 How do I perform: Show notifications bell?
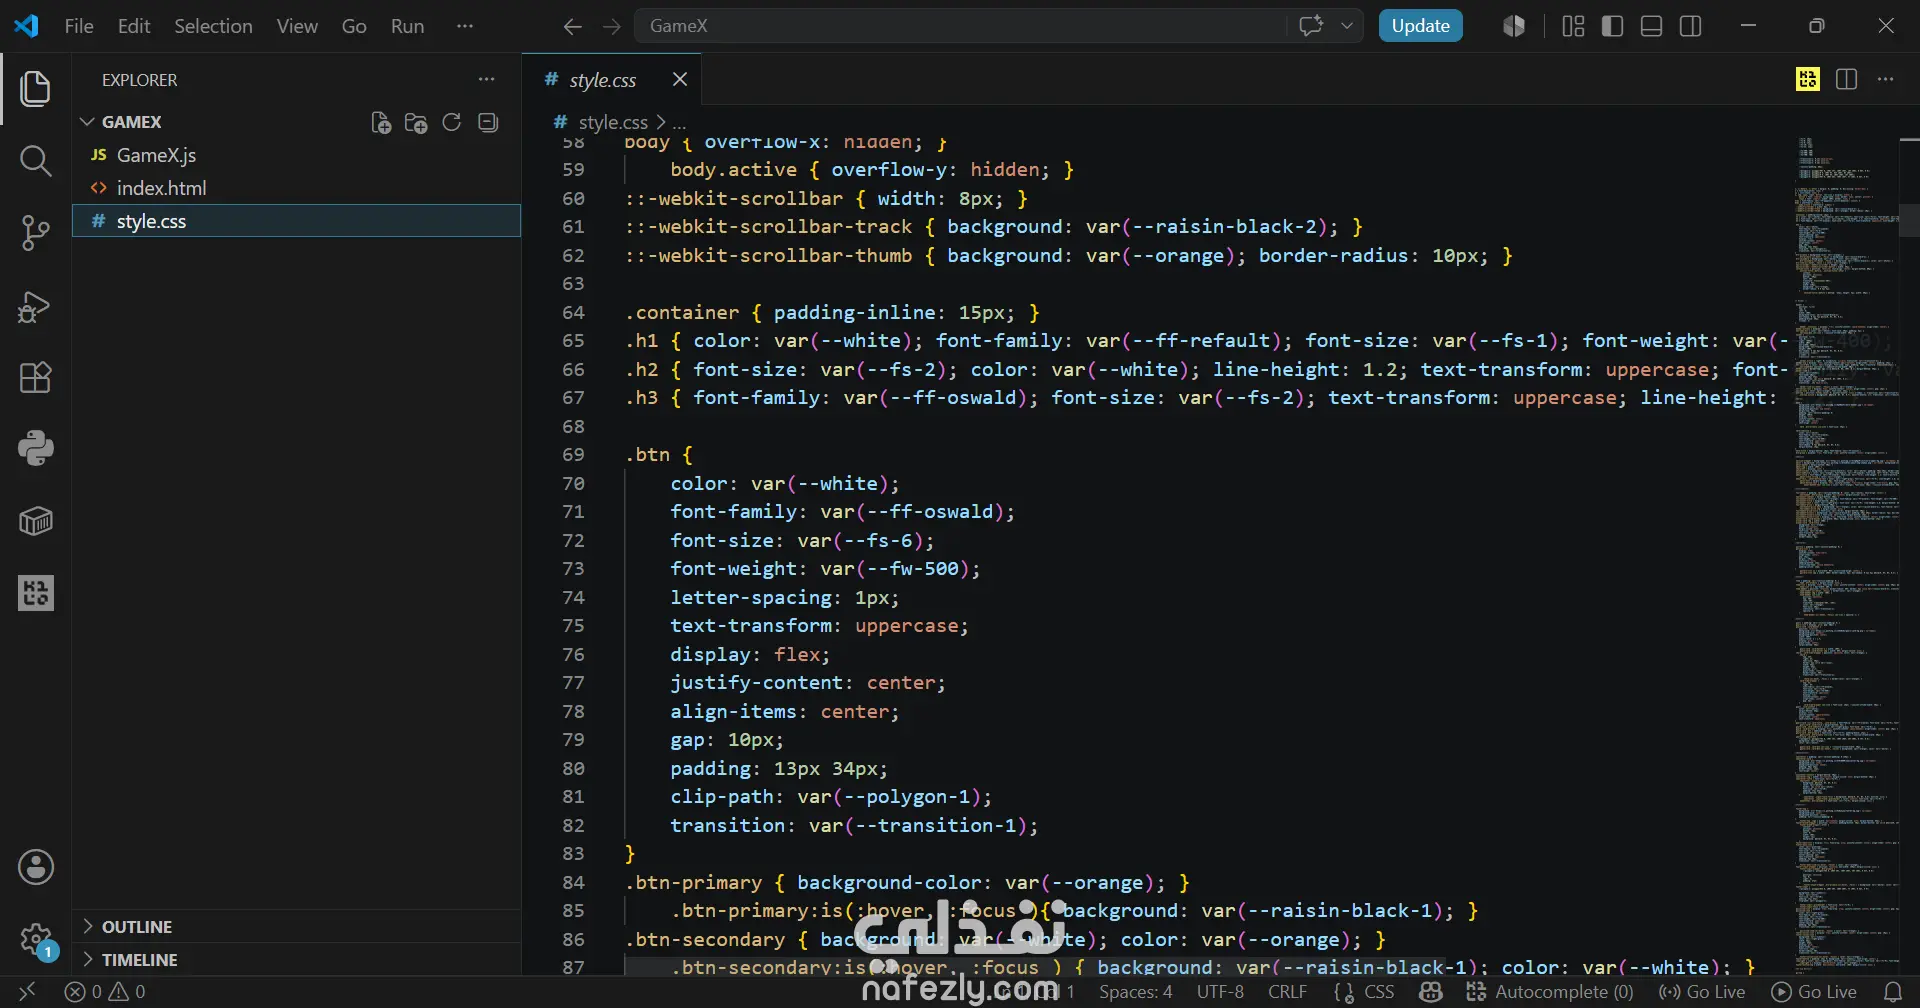click(1893, 992)
